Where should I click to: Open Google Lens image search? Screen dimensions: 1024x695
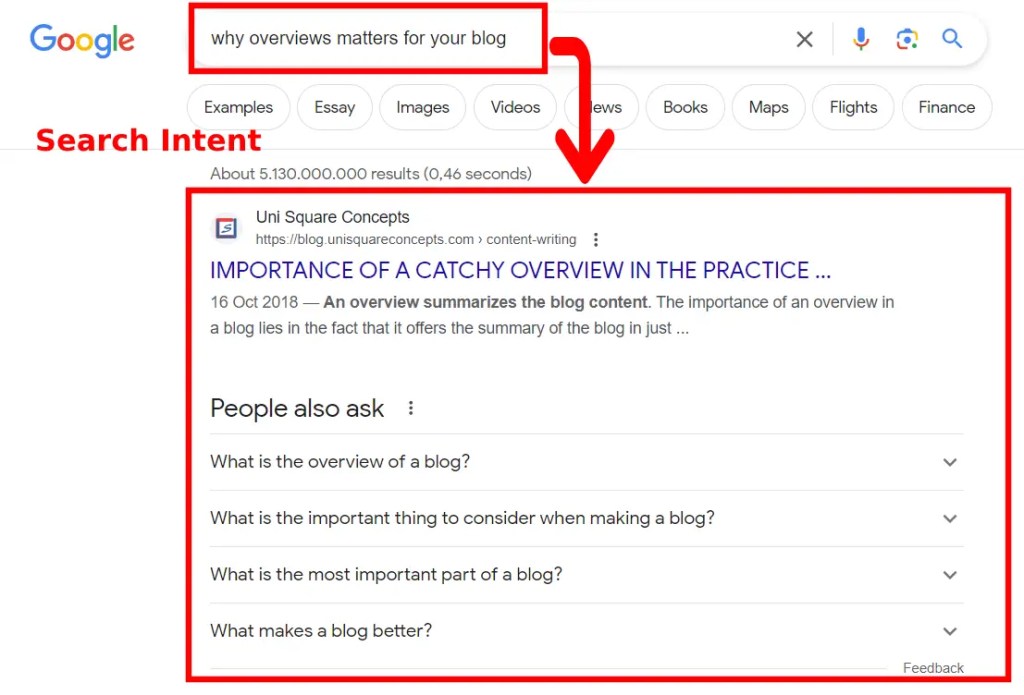907,39
